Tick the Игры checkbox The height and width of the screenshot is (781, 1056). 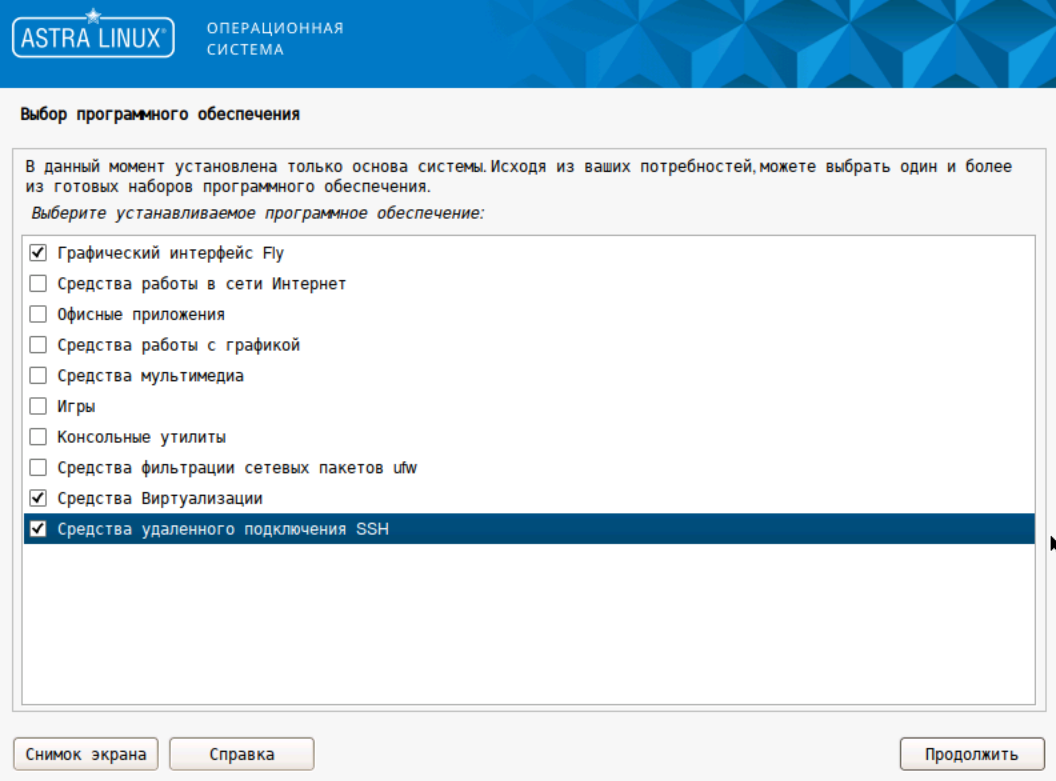(38, 407)
